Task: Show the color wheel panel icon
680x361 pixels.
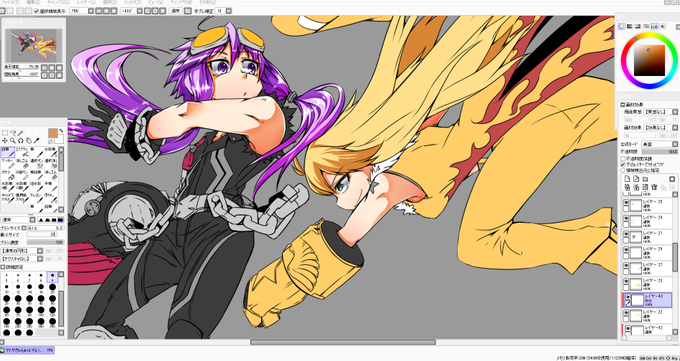Action: coord(621,26)
